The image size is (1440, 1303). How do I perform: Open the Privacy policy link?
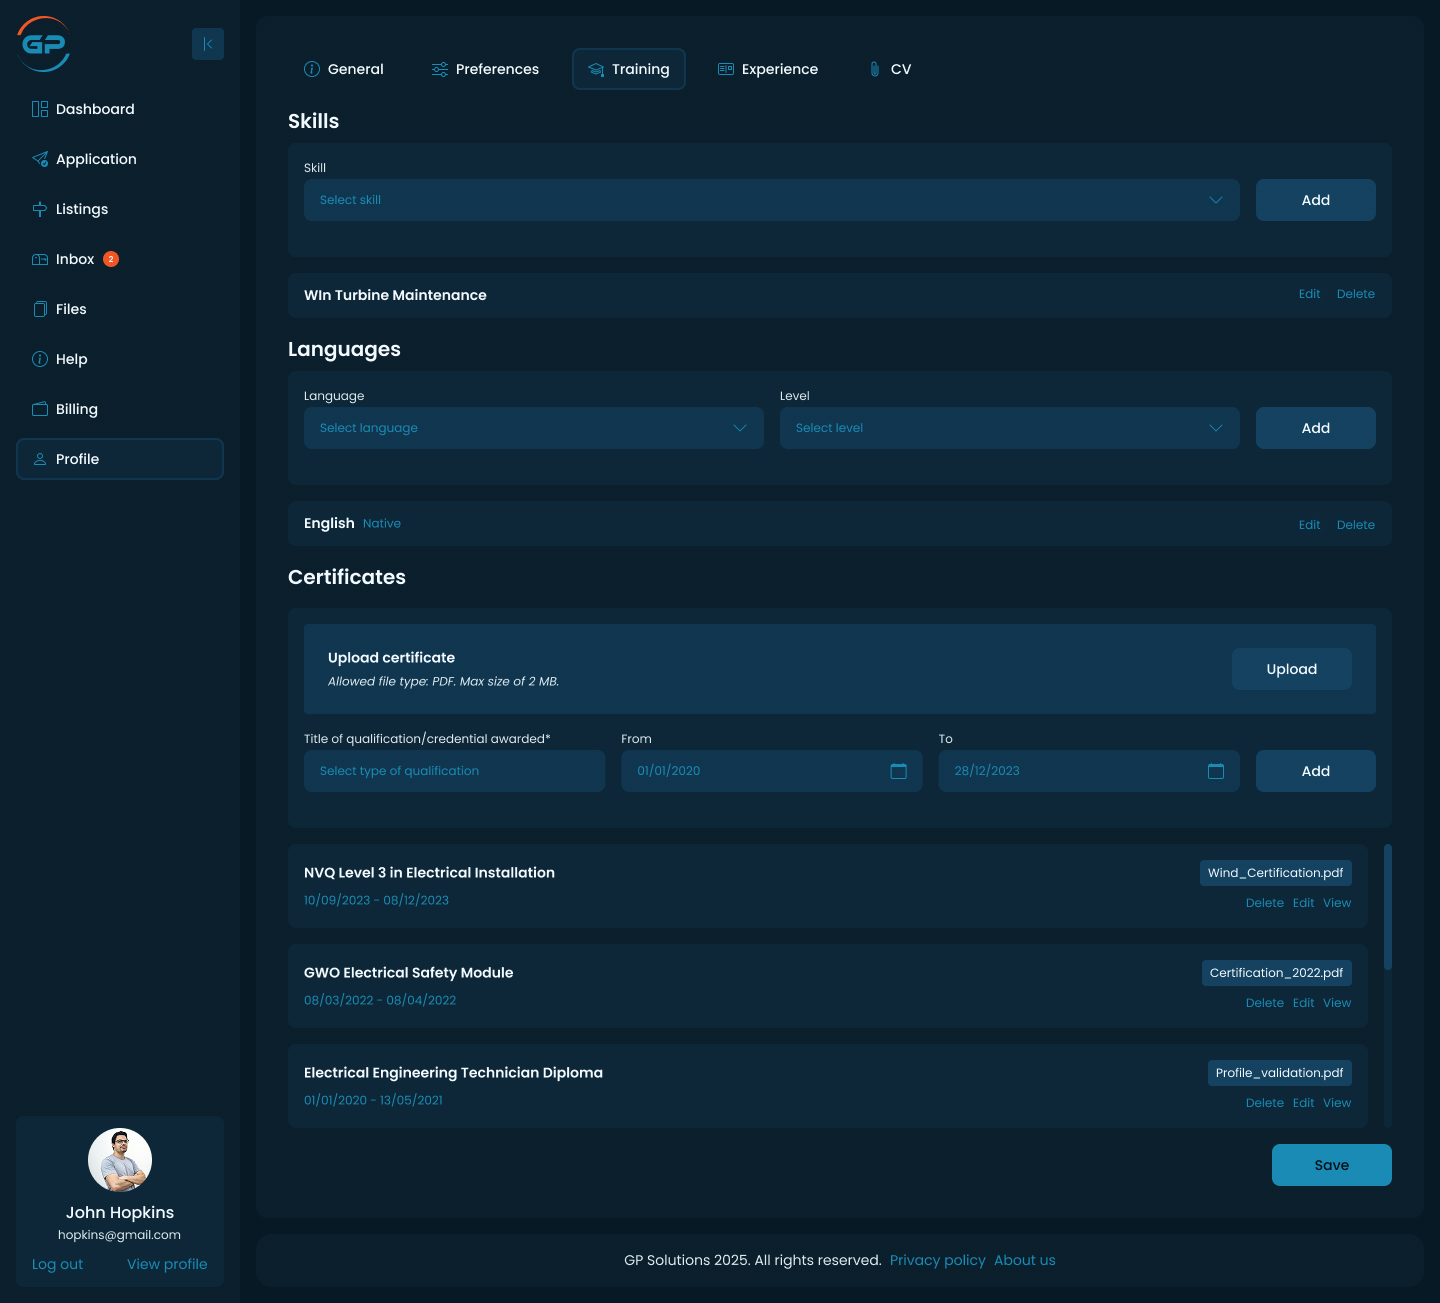pyautogui.click(x=937, y=1260)
